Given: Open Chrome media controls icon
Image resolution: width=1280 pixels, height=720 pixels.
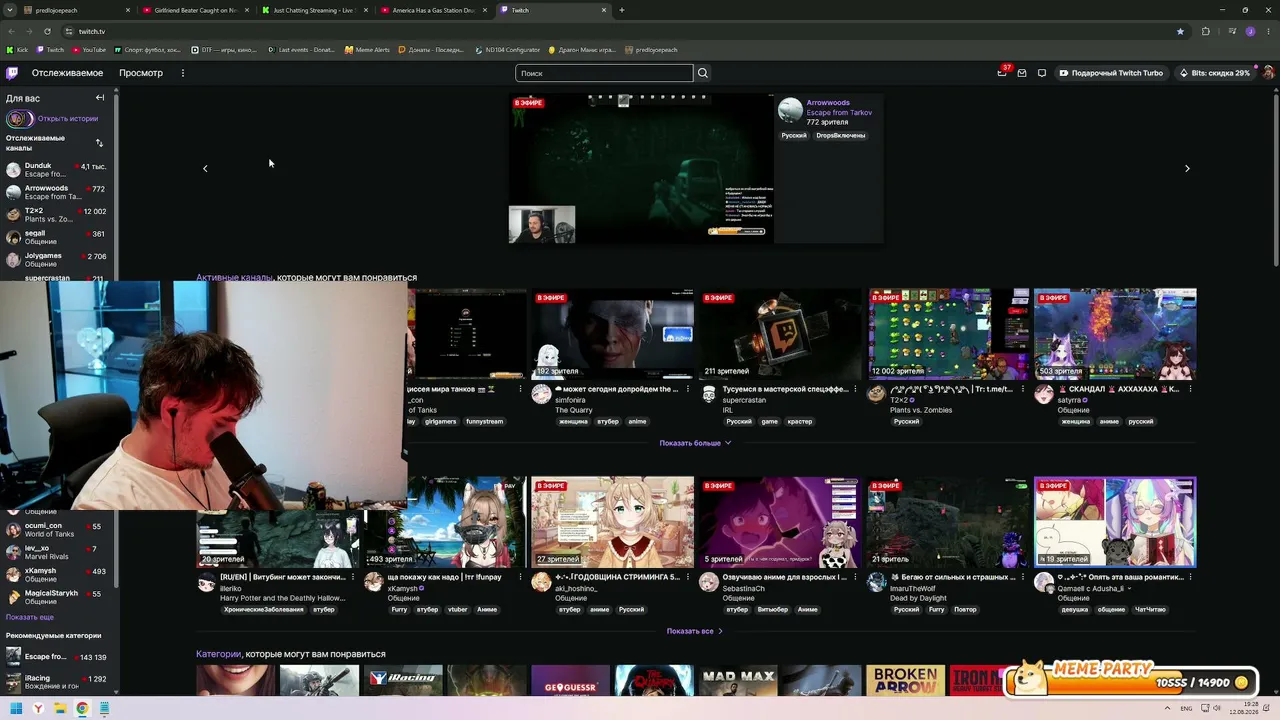Looking at the screenshot, I should click(1232, 31).
